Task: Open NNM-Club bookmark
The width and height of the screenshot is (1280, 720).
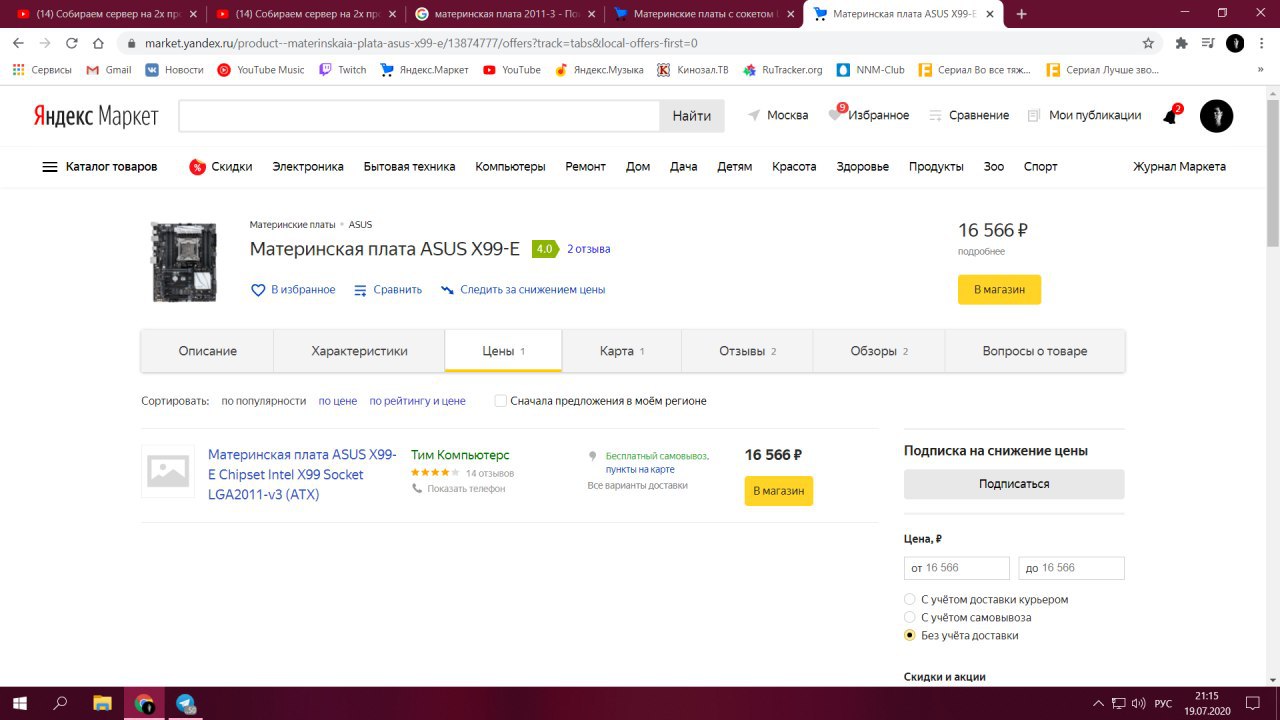Action: click(x=870, y=70)
